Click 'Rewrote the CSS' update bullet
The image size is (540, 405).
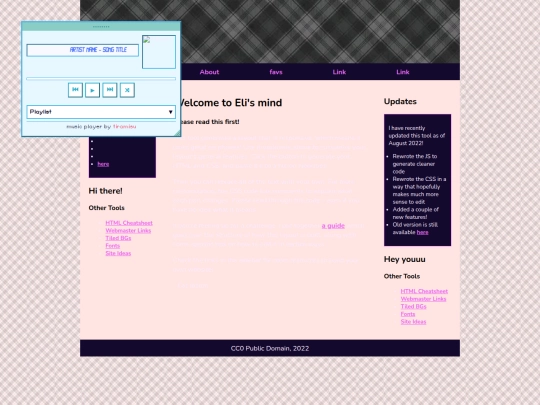tap(419, 190)
